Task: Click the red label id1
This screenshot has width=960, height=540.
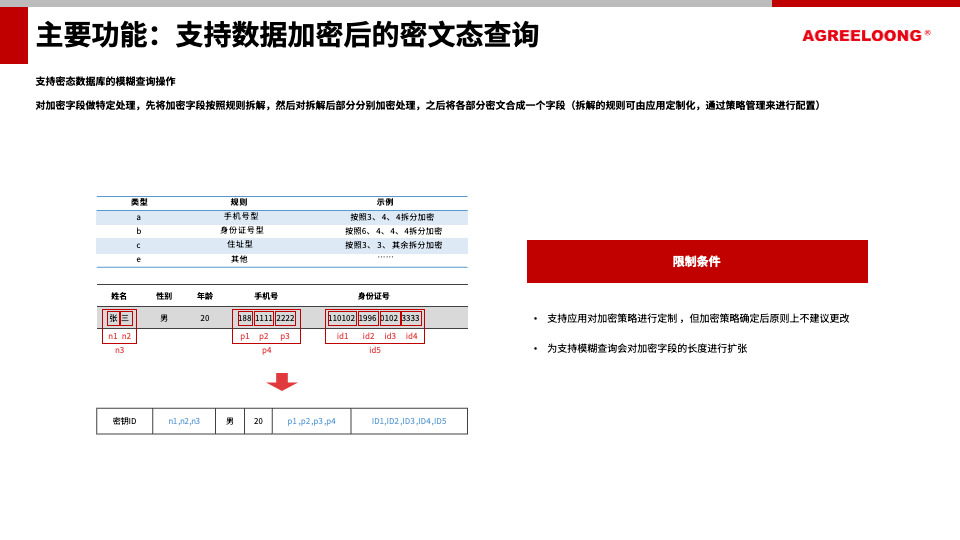Action: point(342,336)
